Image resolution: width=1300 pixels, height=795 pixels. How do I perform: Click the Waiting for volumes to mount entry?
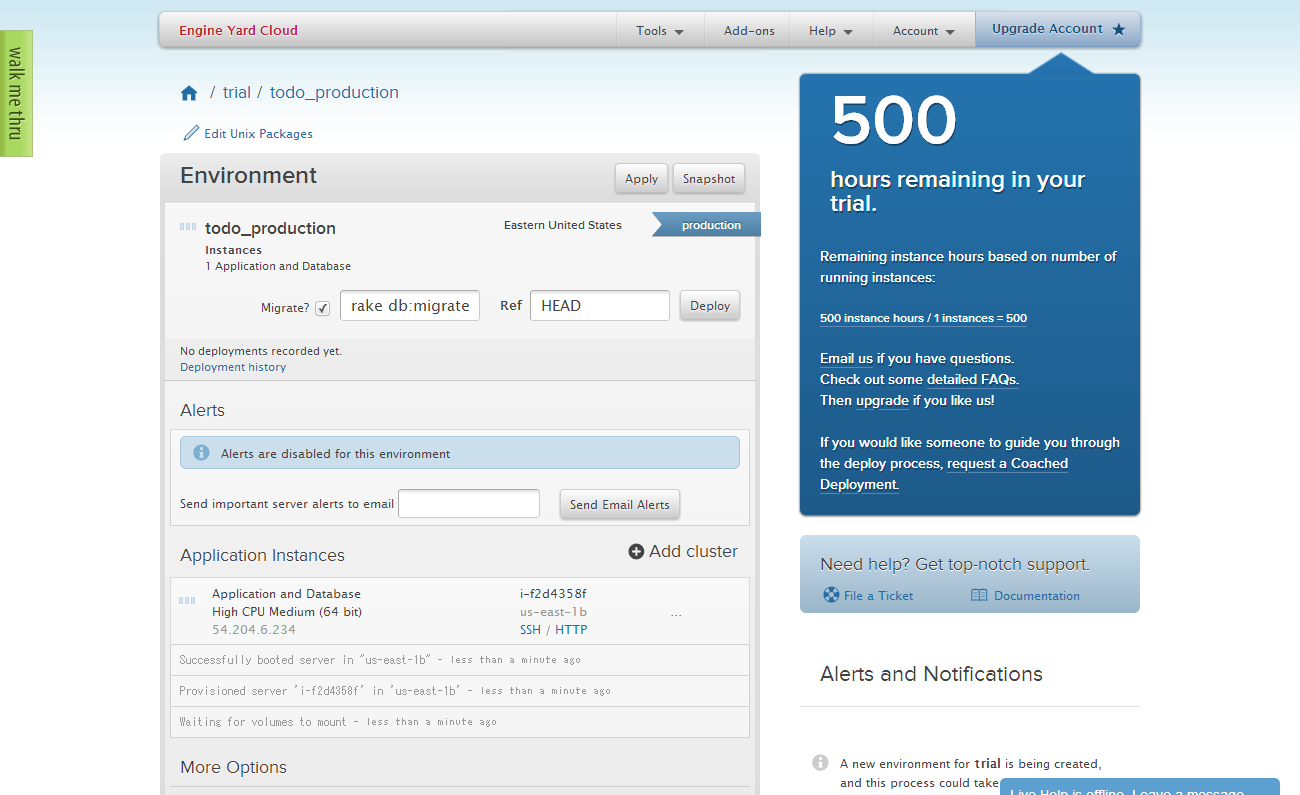(x=460, y=722)
